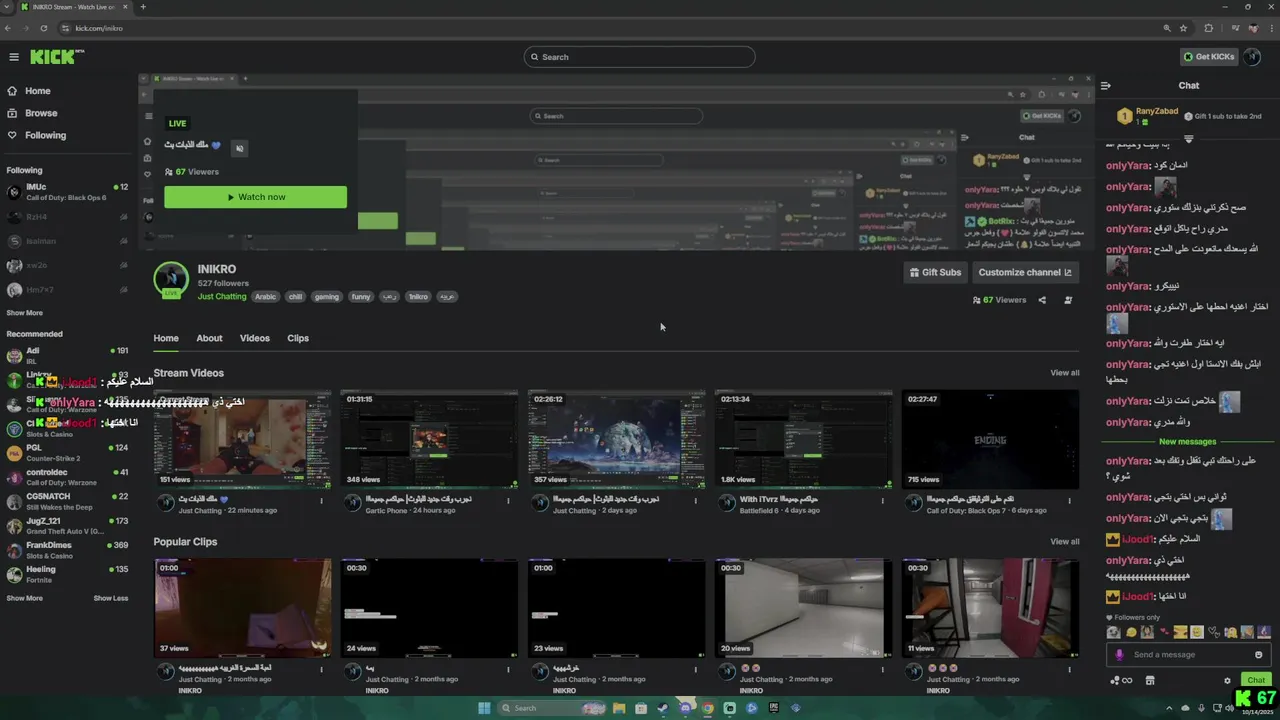
Task: Click the green Chat send button
Action: [x=1256, y=680]
